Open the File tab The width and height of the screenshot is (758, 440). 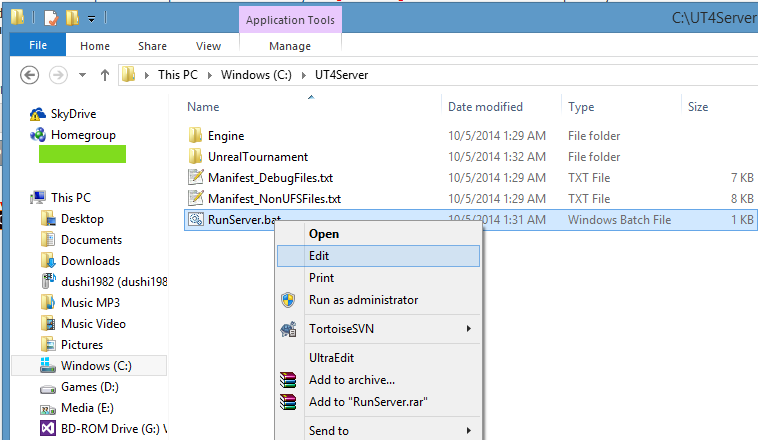tap(38, 45)
